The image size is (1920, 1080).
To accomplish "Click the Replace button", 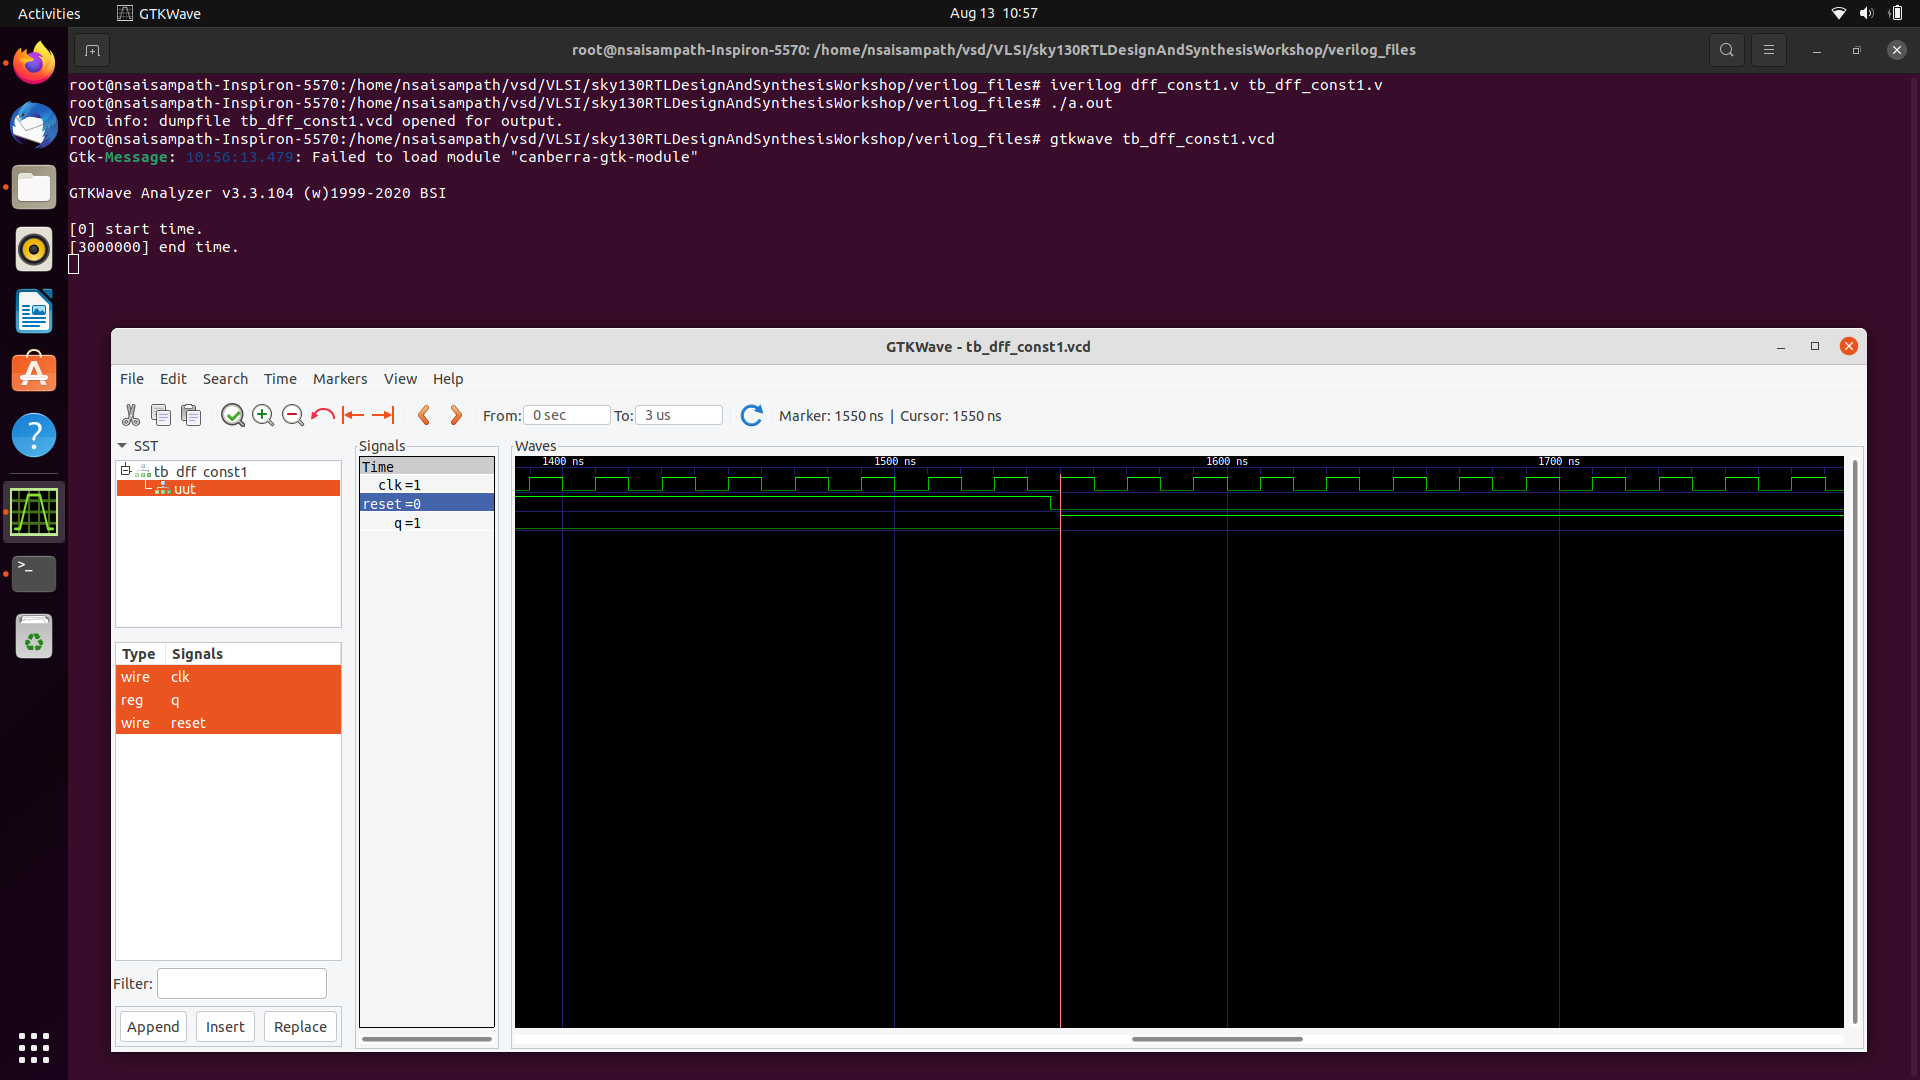I will [x=299, y=1026].
